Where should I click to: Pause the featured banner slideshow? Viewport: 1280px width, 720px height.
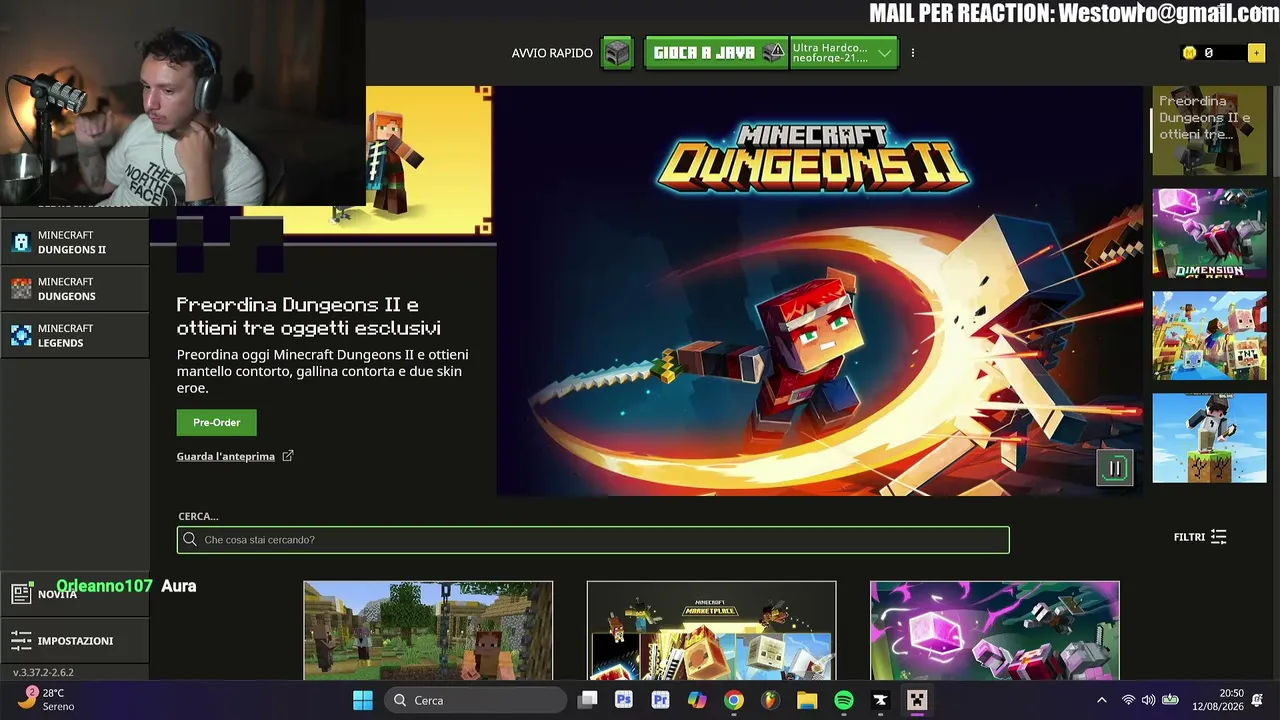(1115, 468)
